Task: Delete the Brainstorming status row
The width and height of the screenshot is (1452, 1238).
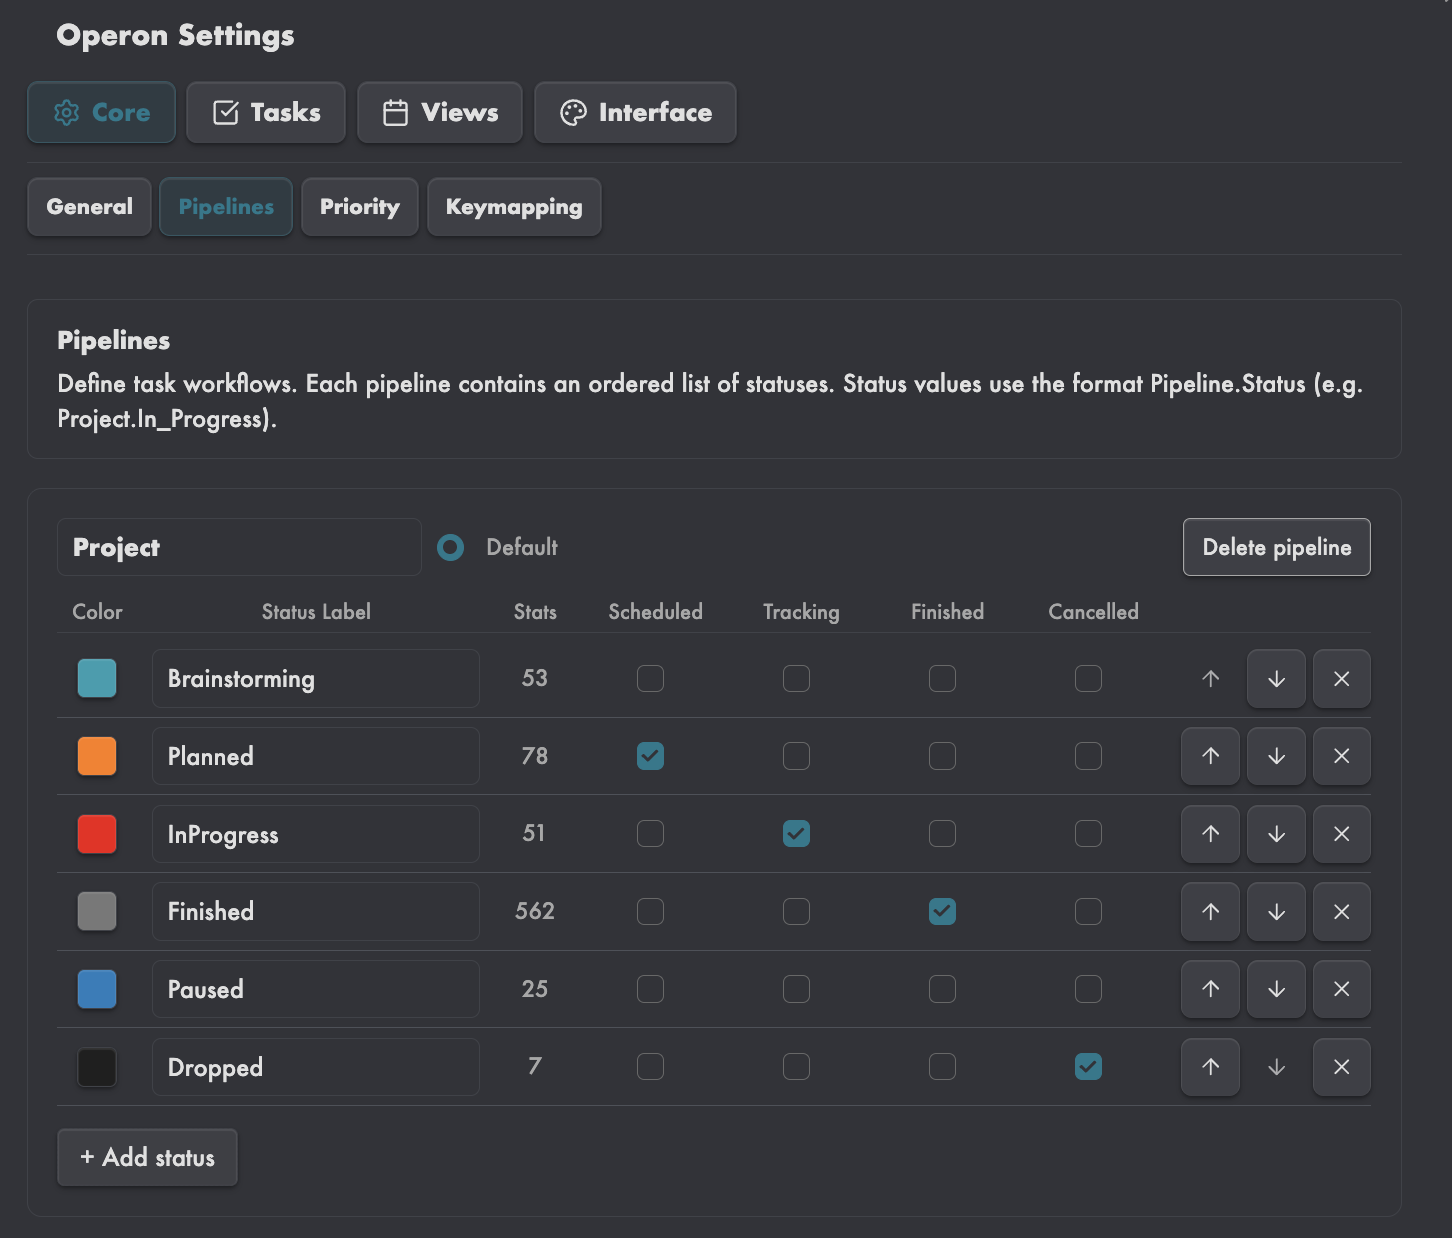Action: 1342,679
